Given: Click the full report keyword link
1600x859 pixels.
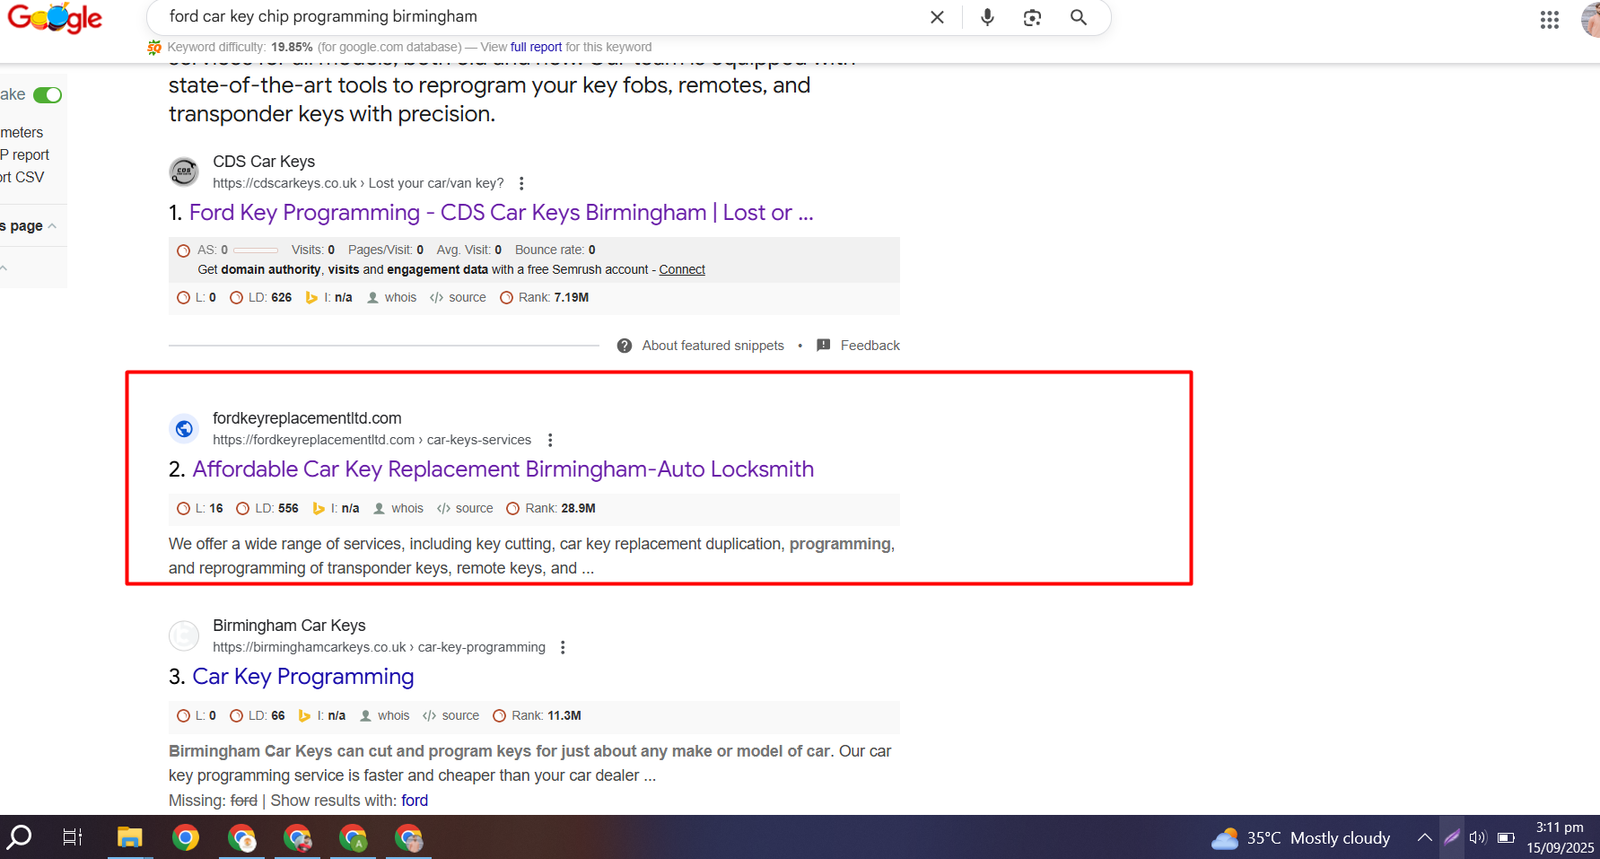Looking at the screenshot, I should pos(536,47).
